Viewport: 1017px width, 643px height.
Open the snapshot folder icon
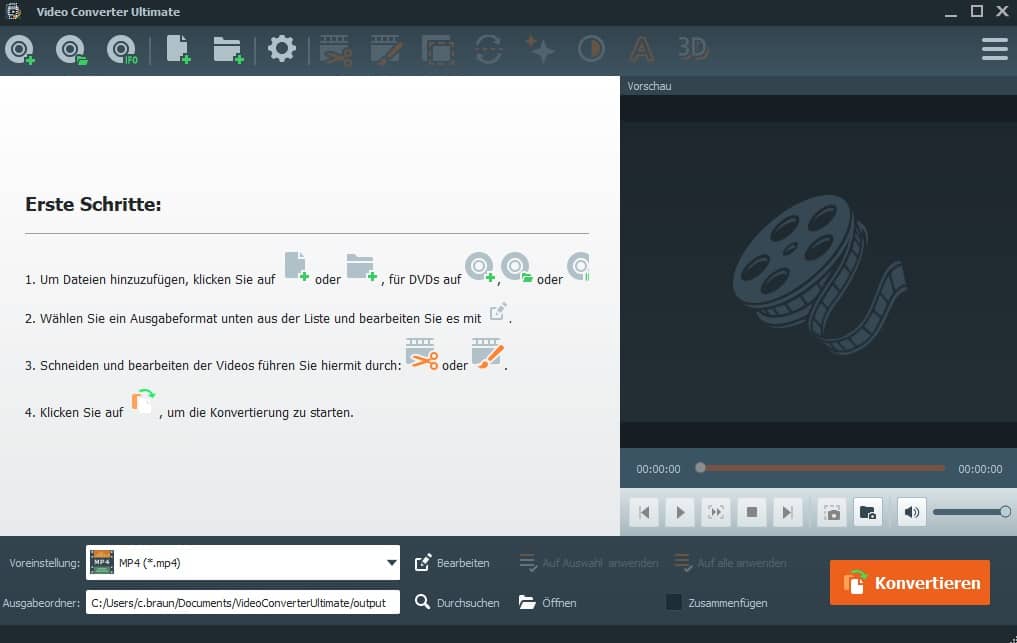coord(868,512)
